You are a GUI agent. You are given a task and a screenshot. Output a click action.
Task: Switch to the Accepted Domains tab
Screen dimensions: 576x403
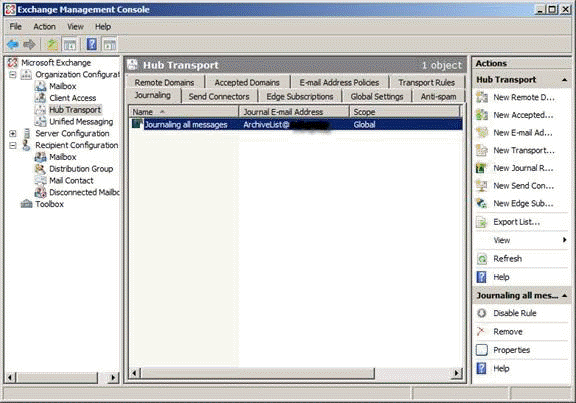(247, 82)
